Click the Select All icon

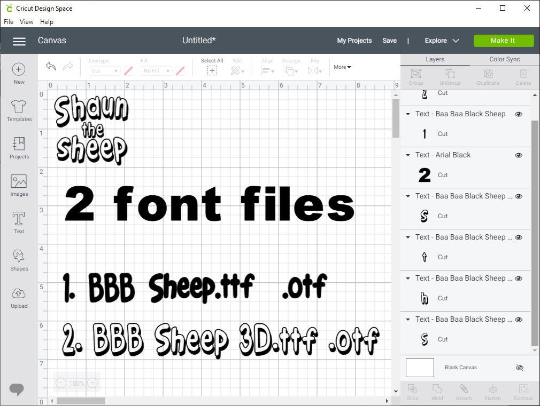(212, 71)
